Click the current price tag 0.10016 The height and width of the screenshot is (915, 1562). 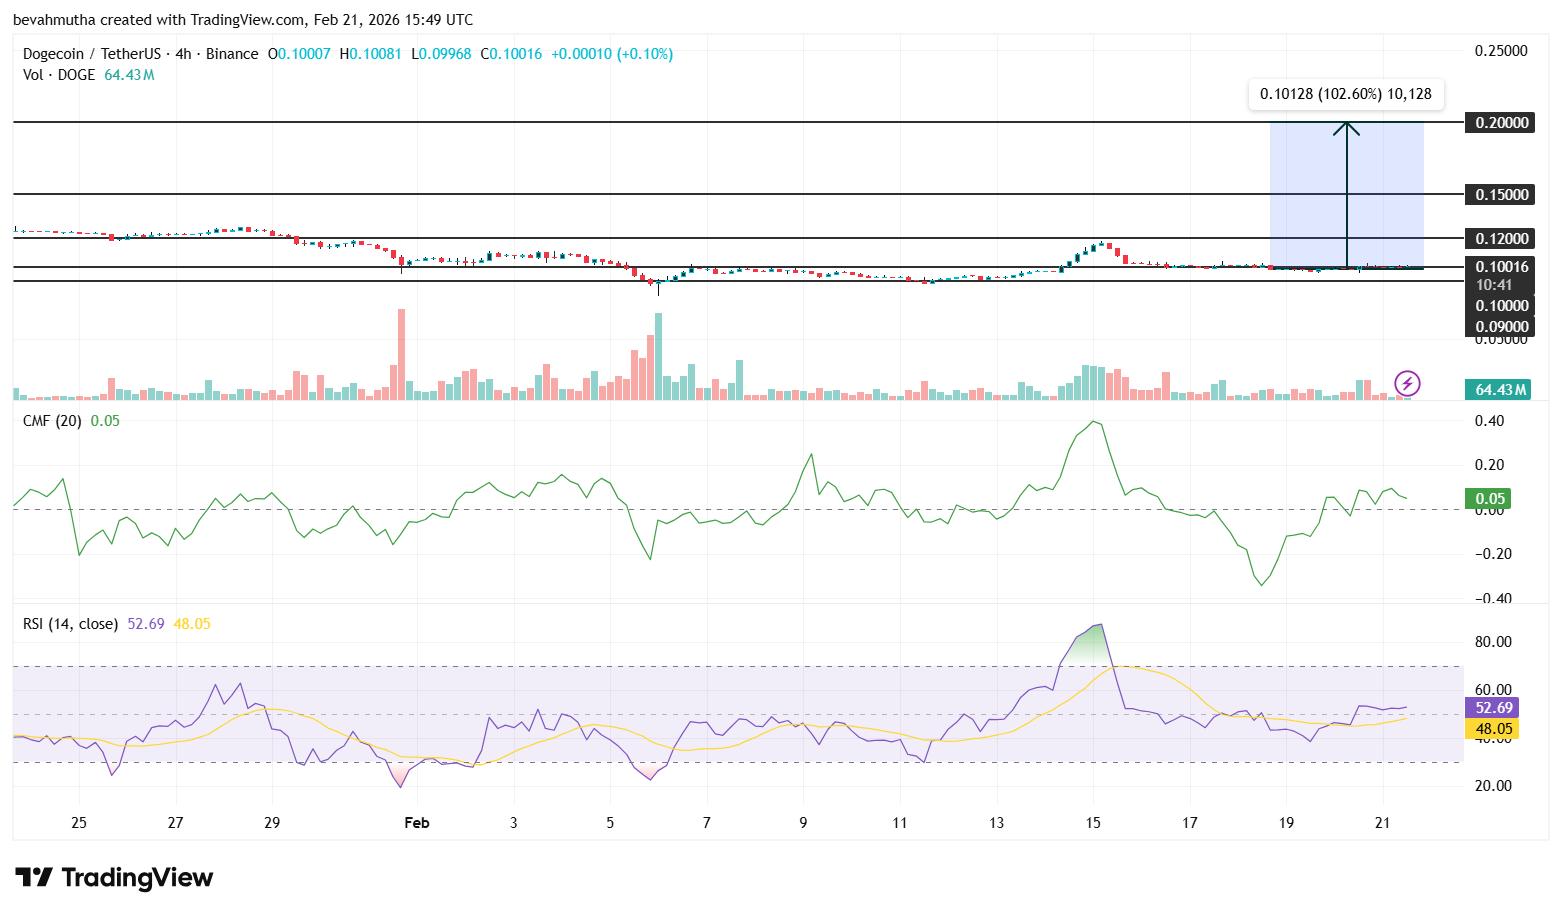pos(1500,266)
